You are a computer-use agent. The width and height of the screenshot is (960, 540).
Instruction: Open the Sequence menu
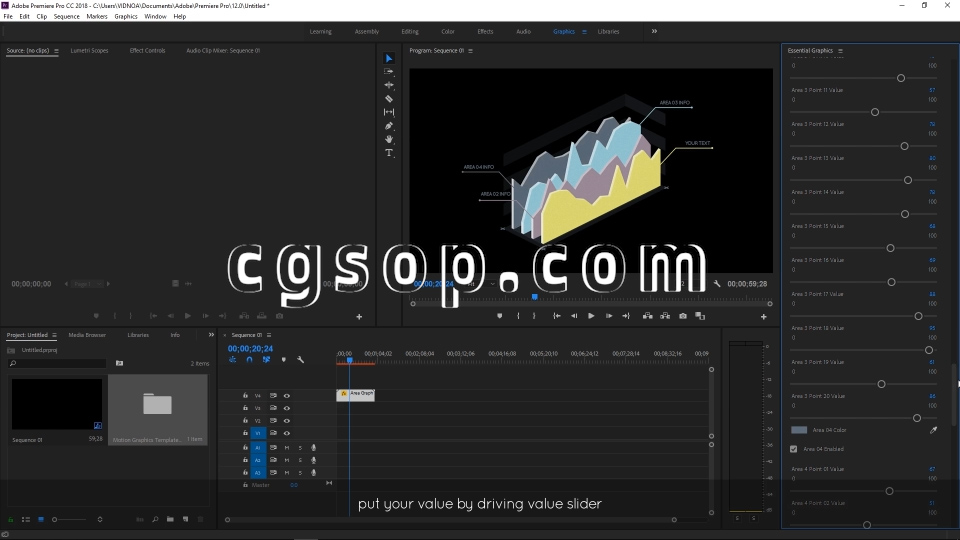point(66,17)
